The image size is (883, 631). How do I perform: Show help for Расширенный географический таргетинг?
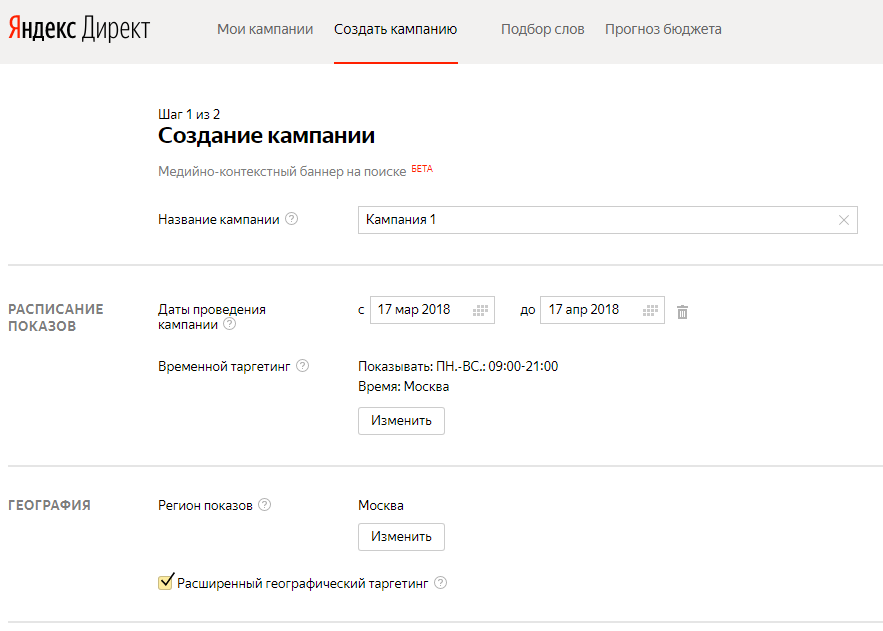441,583
